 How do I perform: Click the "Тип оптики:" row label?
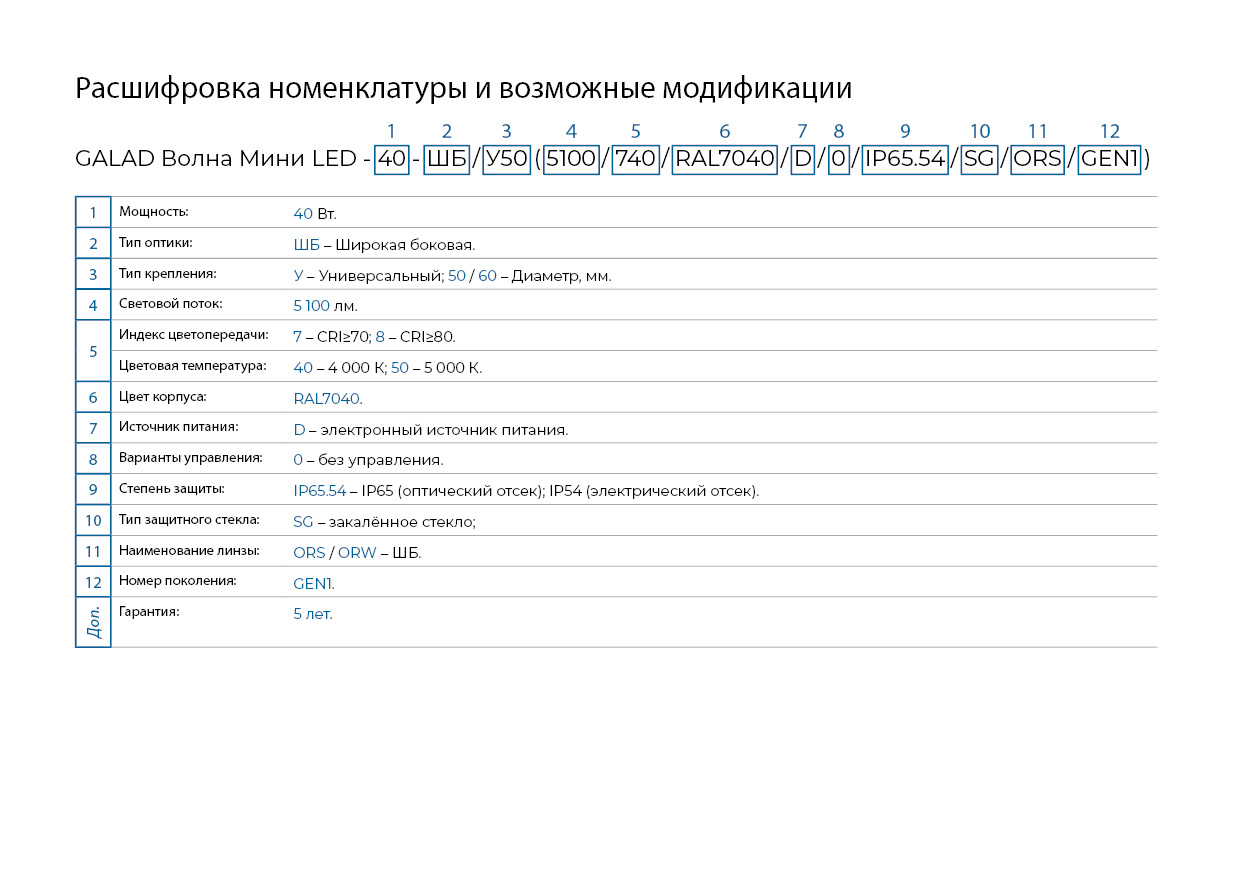tap(156, 243)
